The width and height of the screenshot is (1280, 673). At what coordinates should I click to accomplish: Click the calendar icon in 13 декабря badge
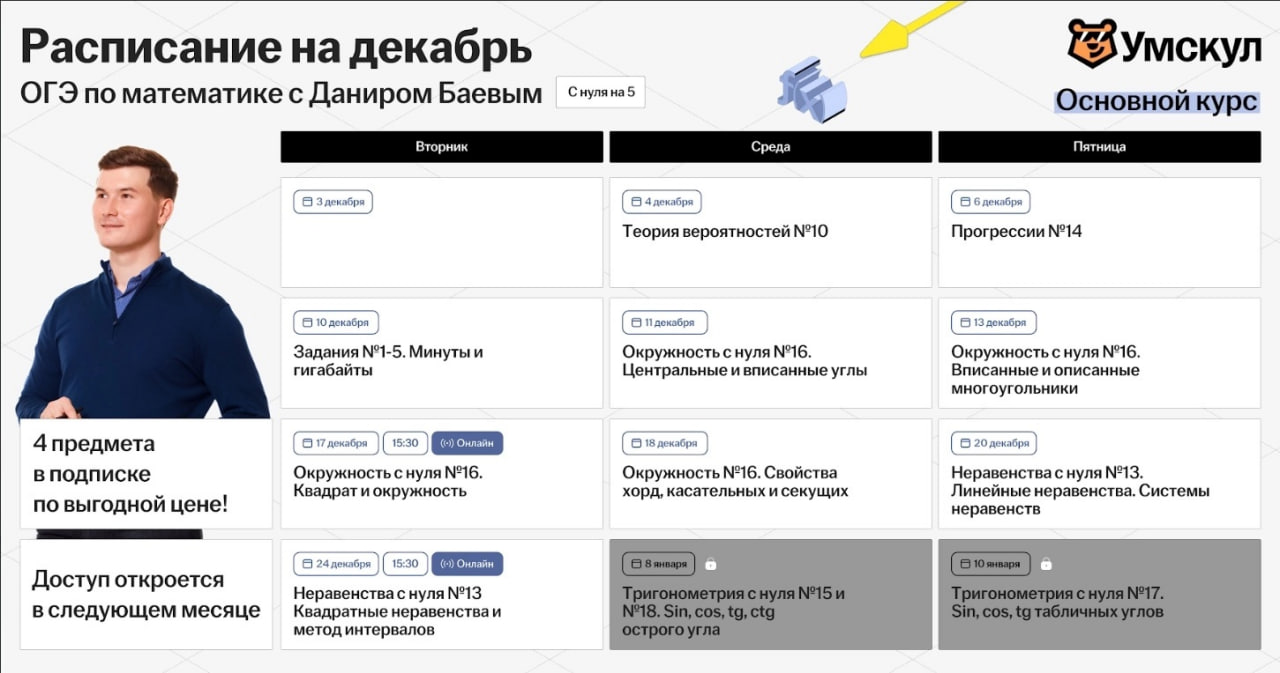[963, 323]
